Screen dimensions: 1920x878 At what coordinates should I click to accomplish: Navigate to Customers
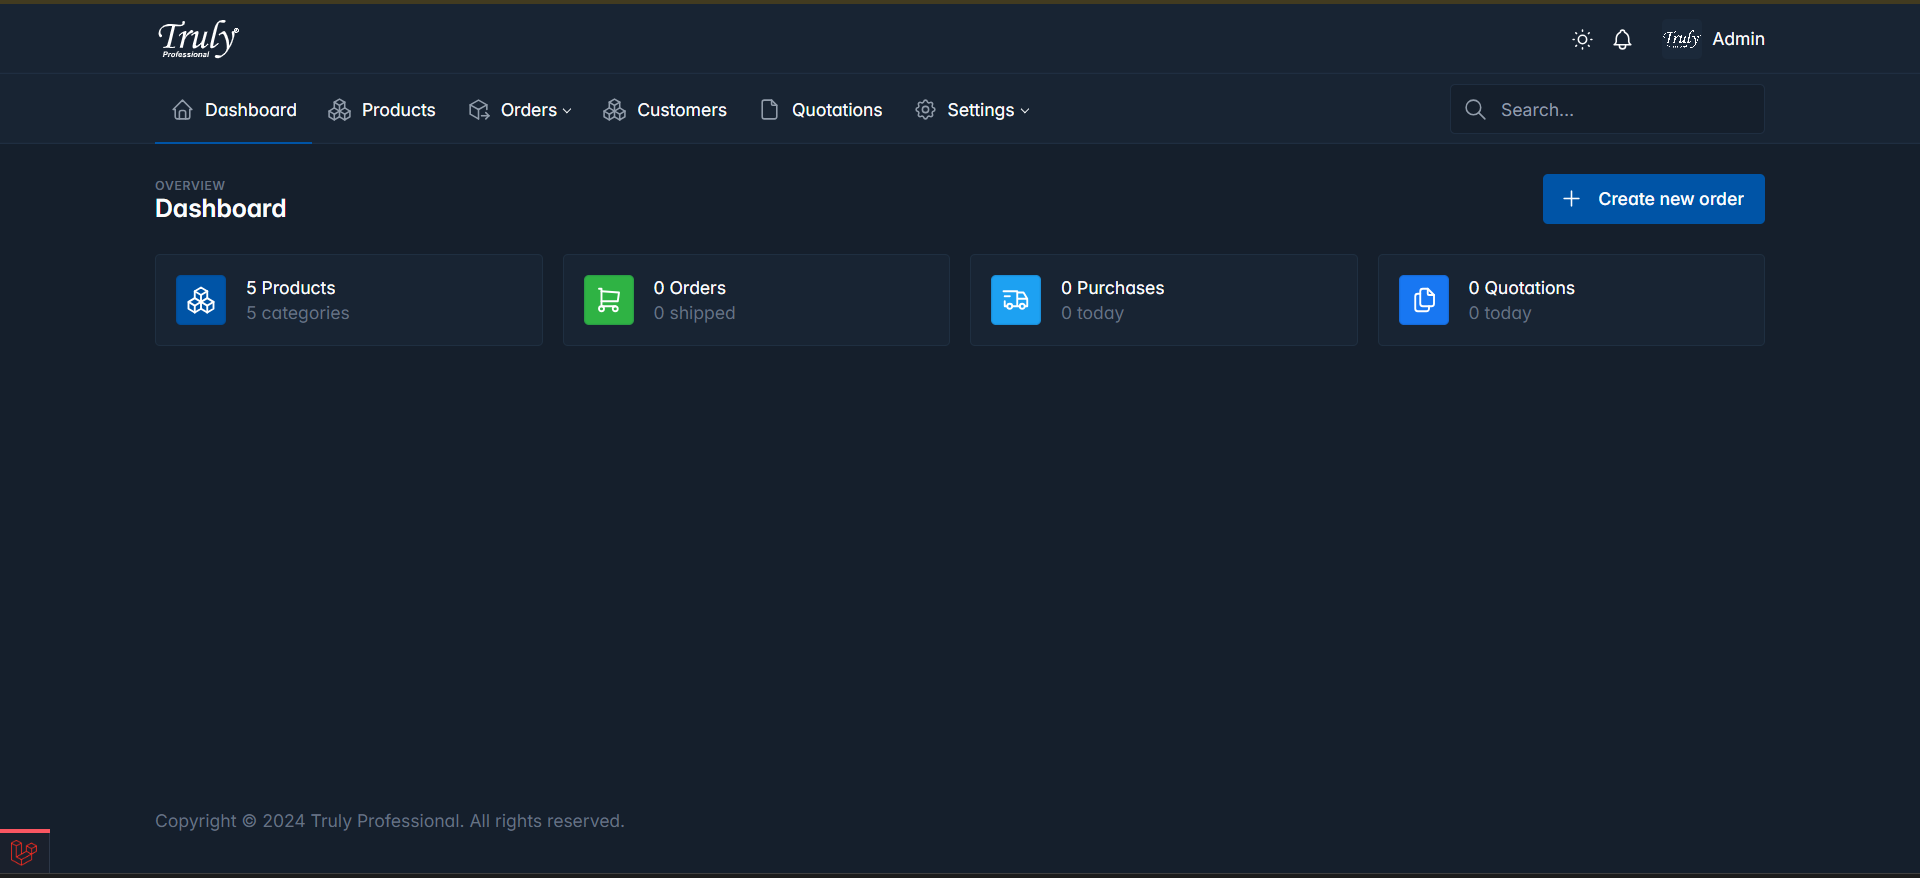point(665,110)
